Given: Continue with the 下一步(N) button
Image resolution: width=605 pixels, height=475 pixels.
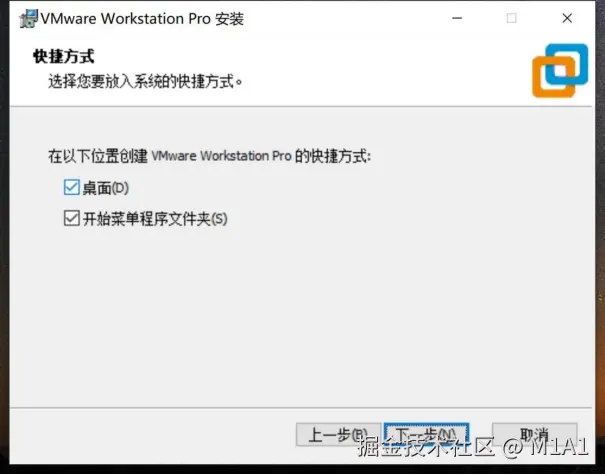Looking at the screenshot, I should (x=427, y=435).
